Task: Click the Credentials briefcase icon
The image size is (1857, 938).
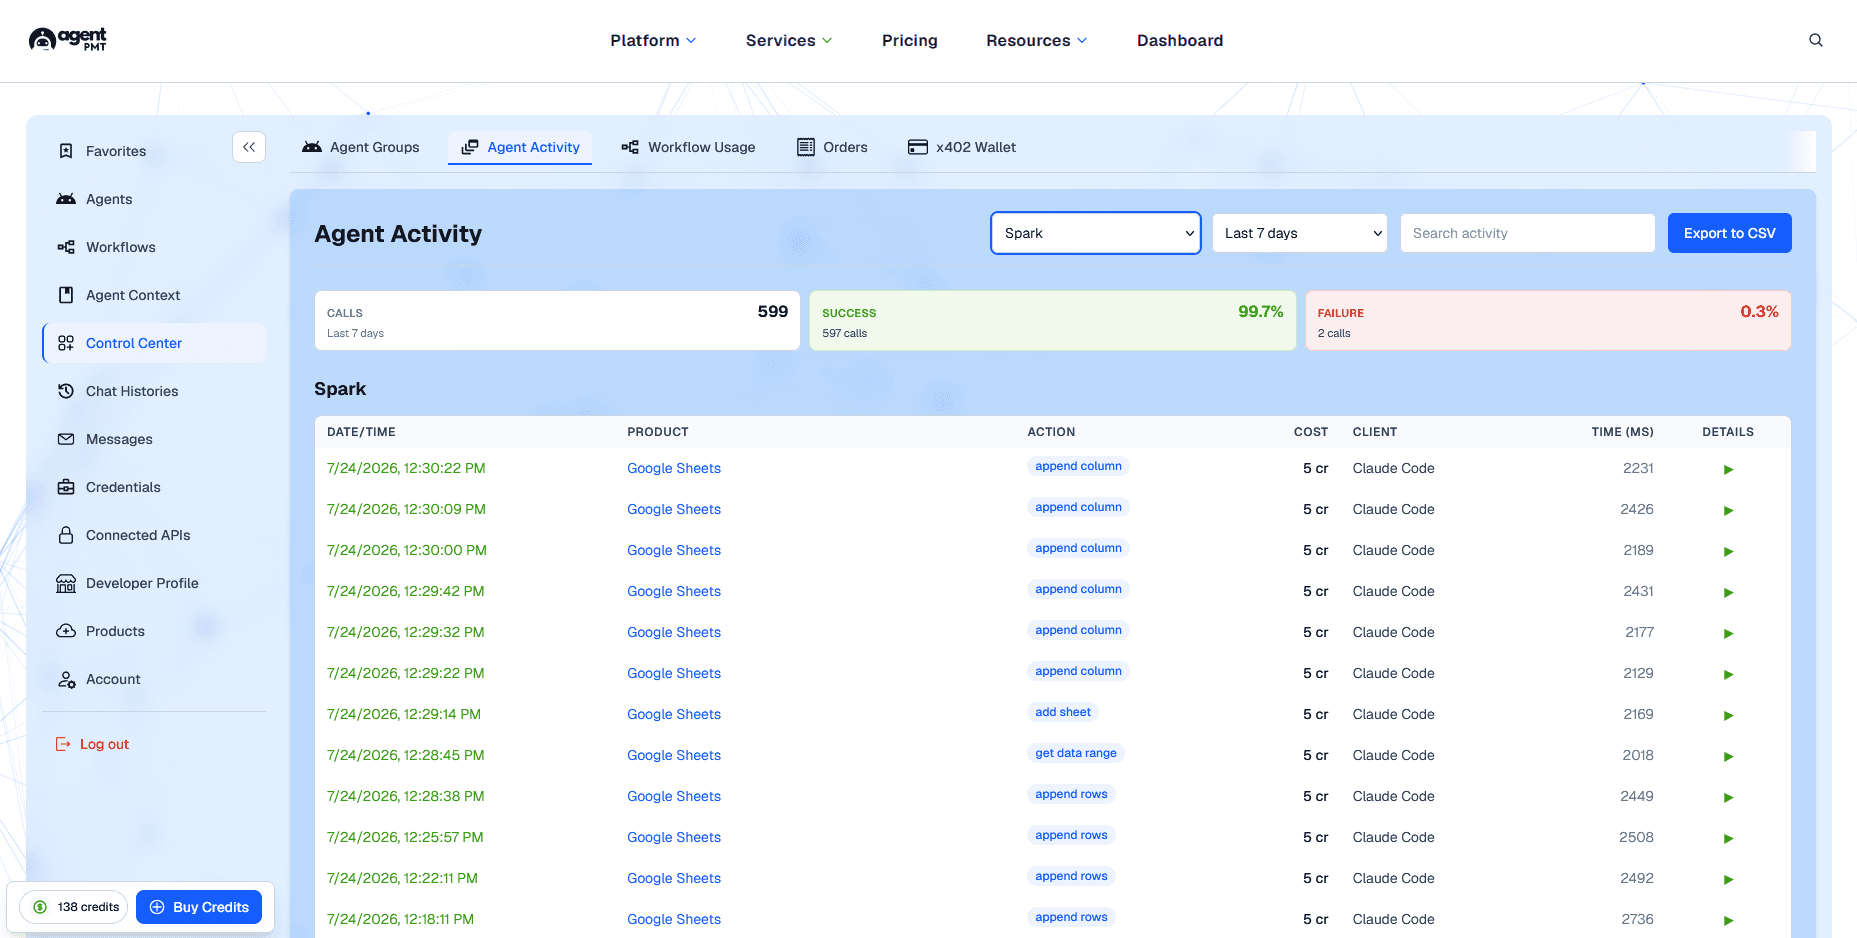Action: tap(66, 487)
